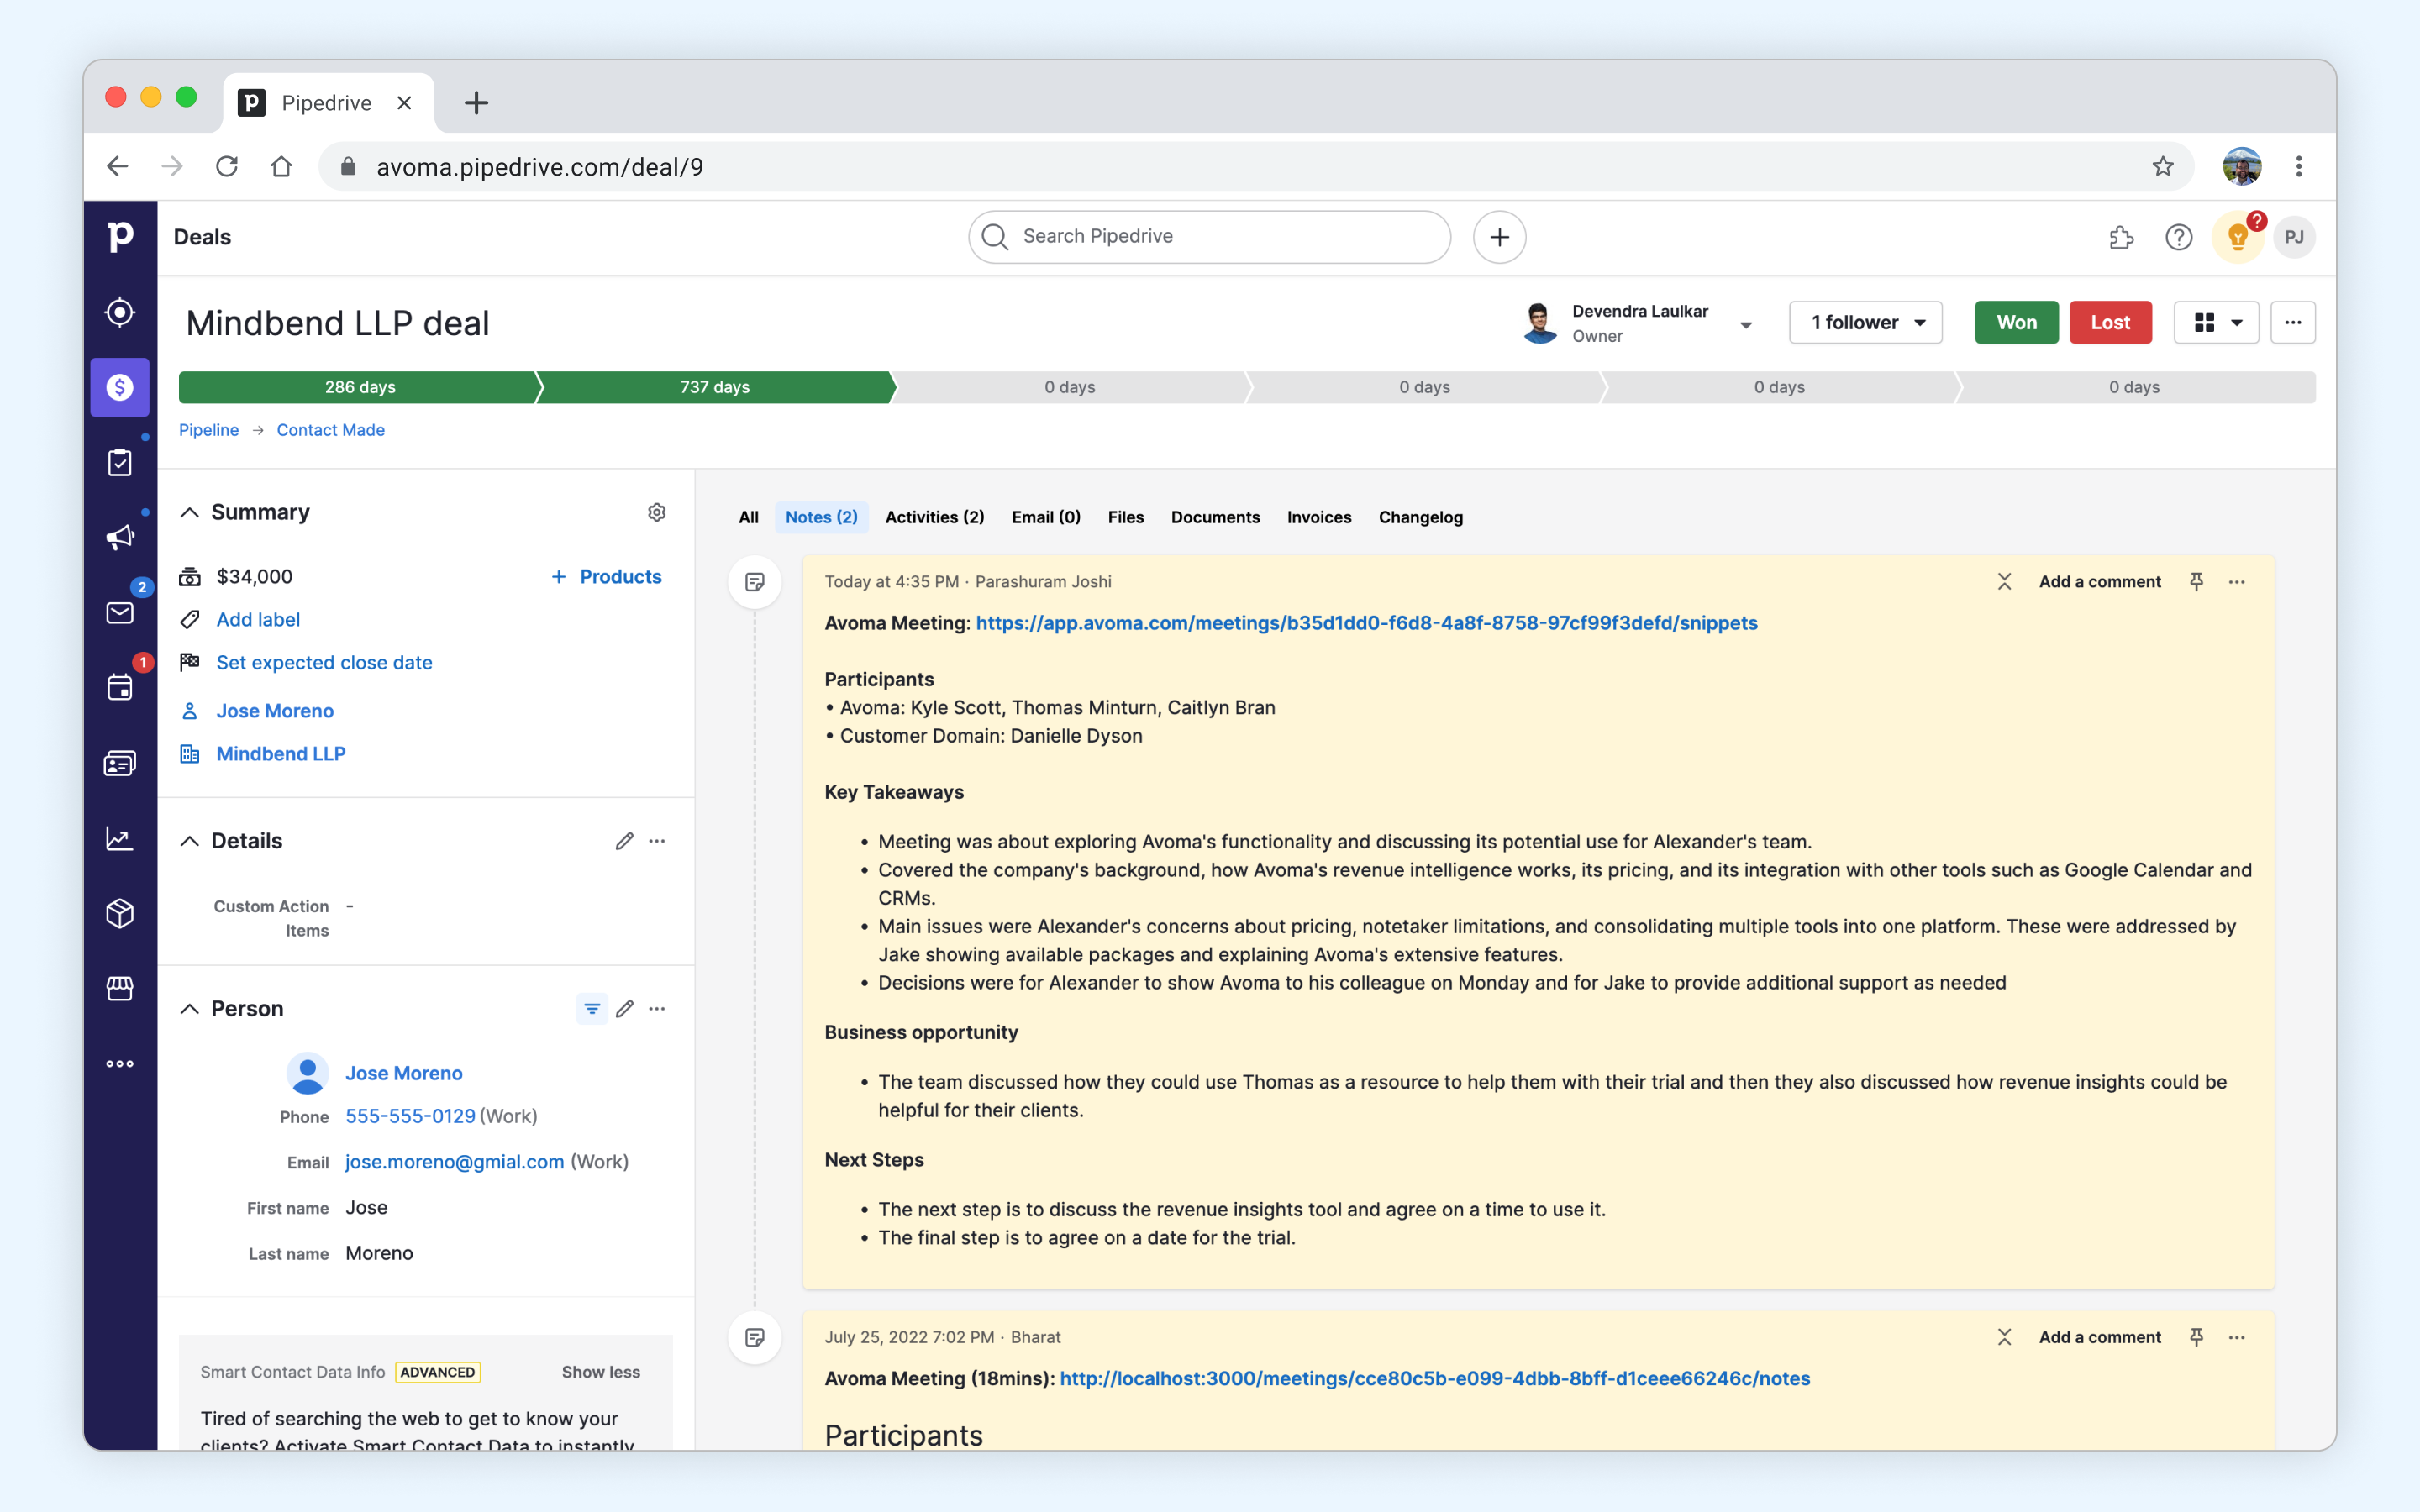Bookmark this page with the star icon

(x=2163, y=166)
